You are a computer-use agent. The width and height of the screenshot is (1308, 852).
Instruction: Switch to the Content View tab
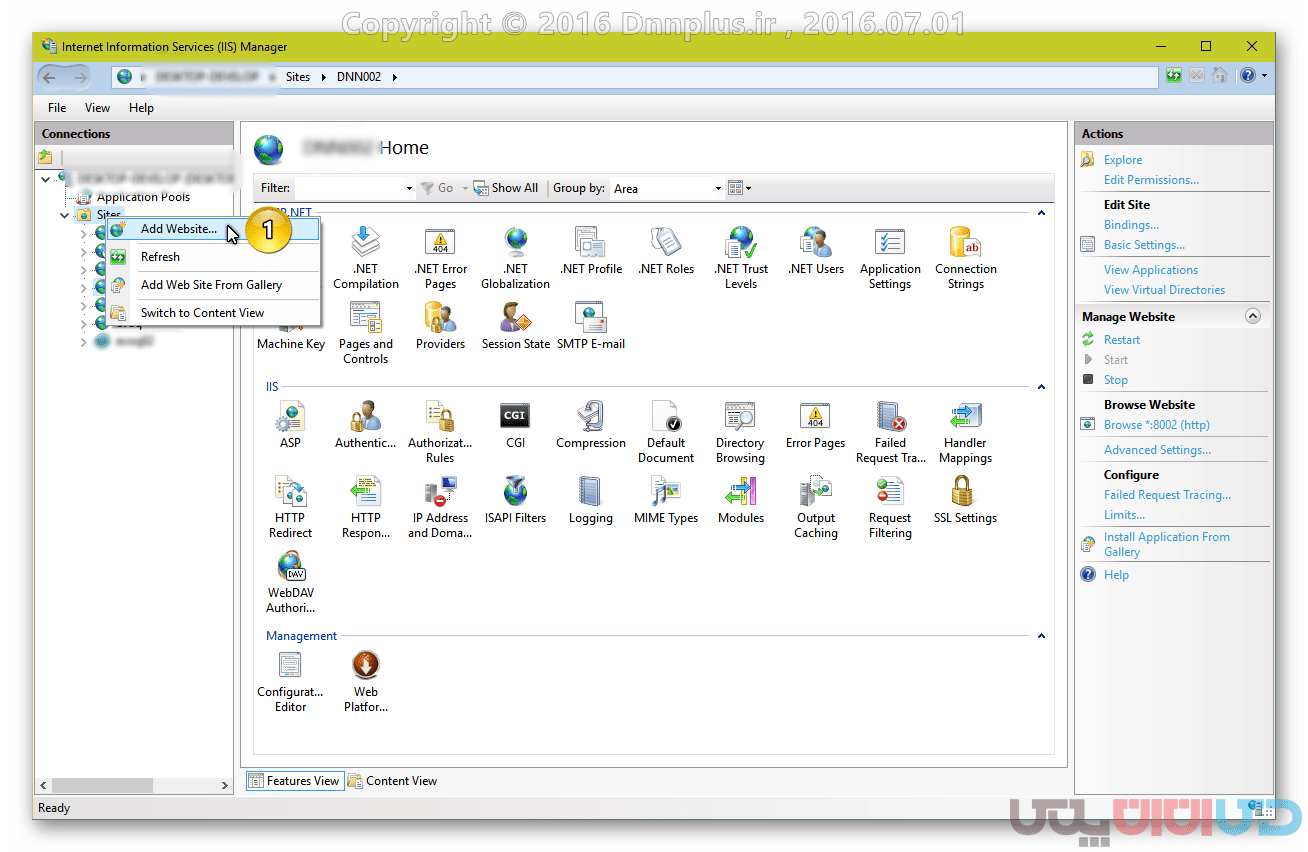pos(393,781)
